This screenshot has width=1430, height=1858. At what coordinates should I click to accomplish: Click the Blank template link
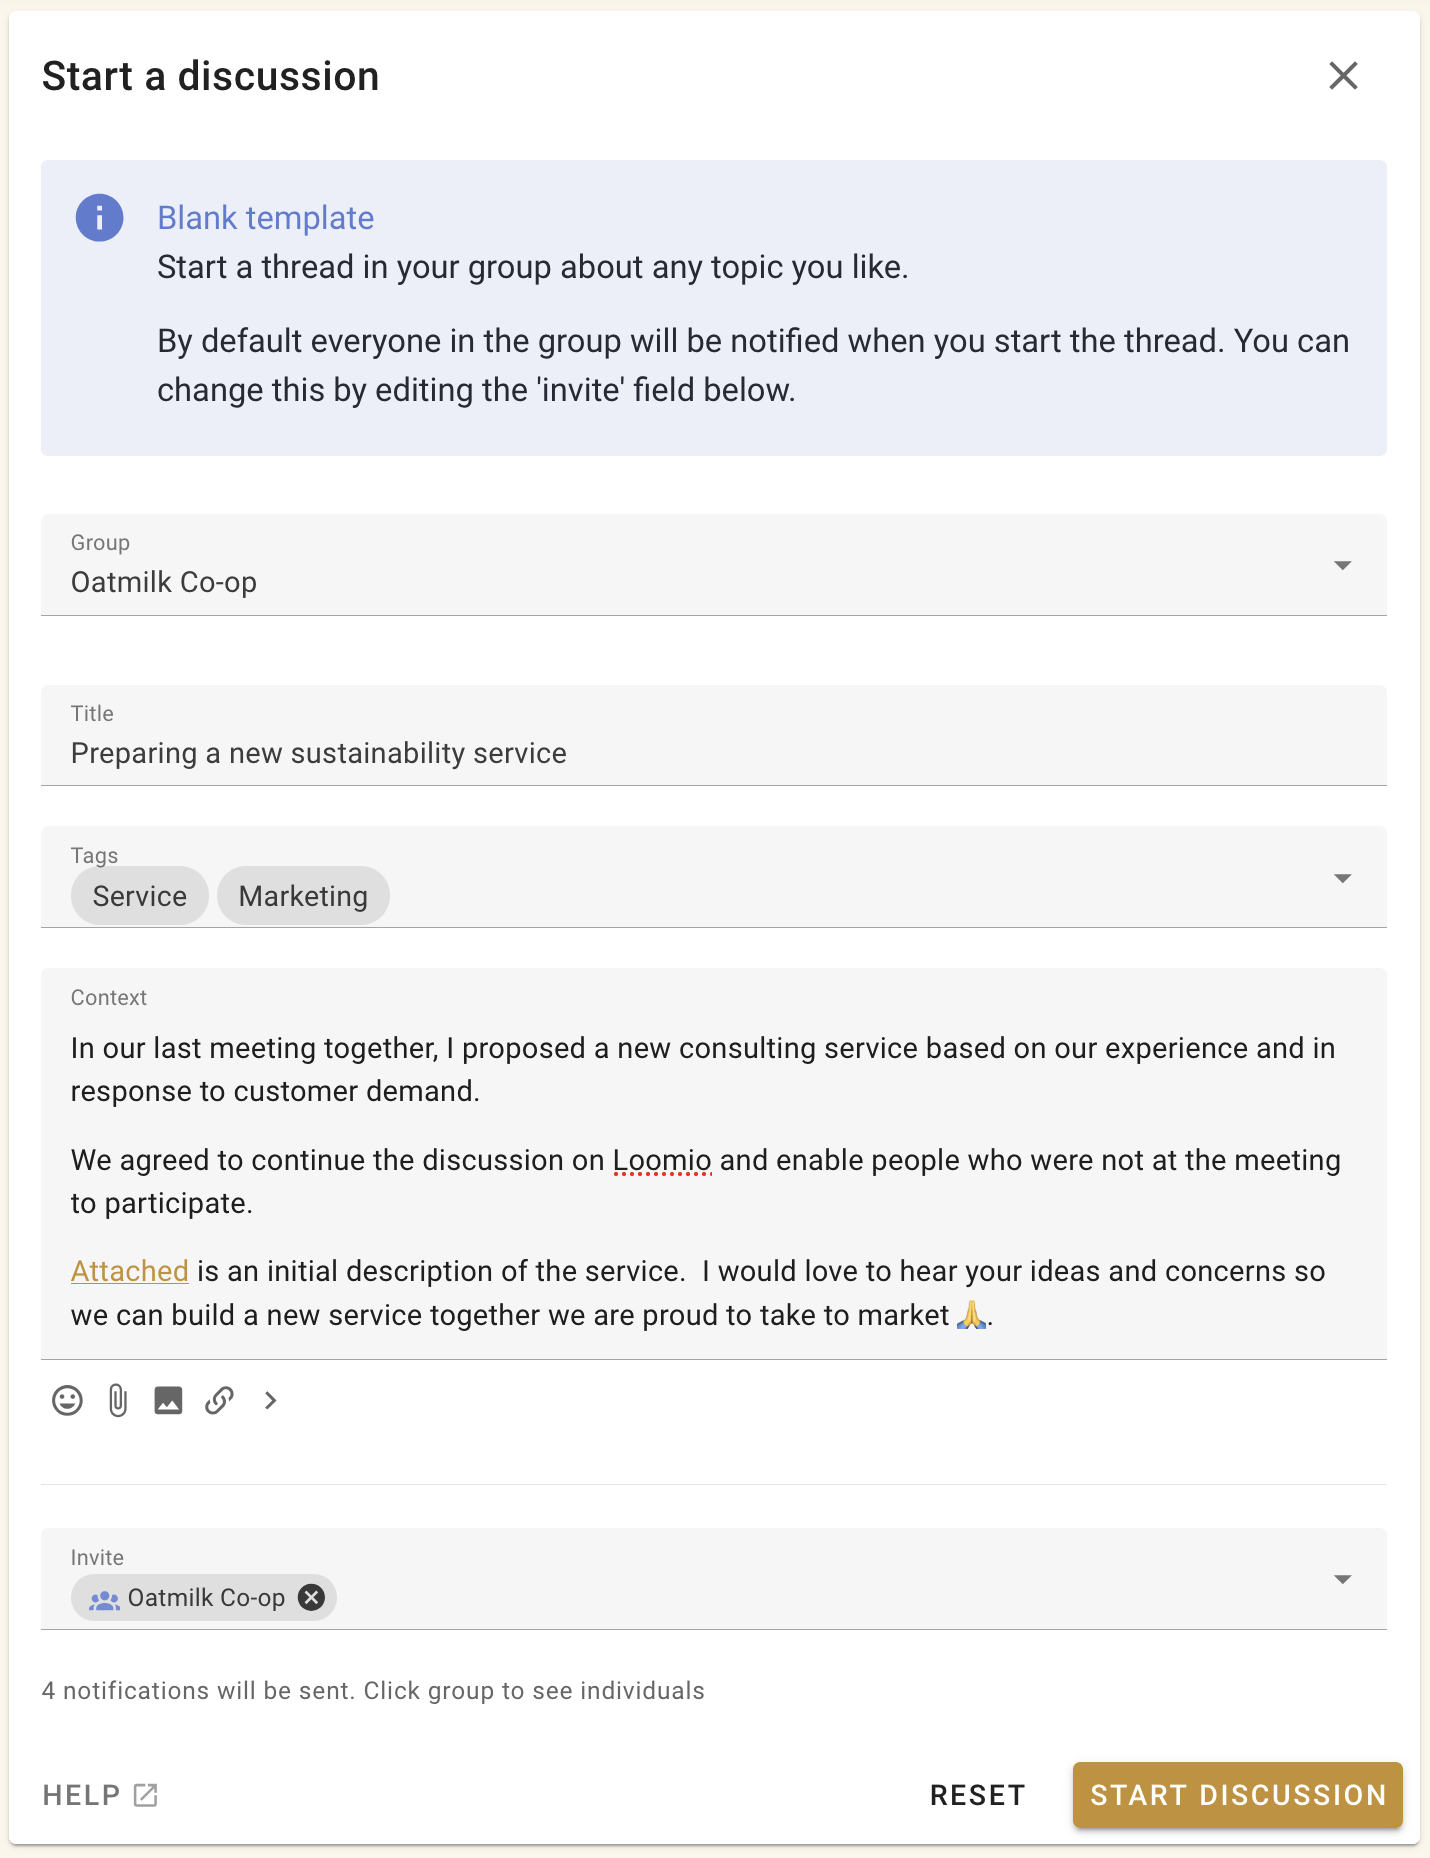pyautogui.click(x=265, y=217)
